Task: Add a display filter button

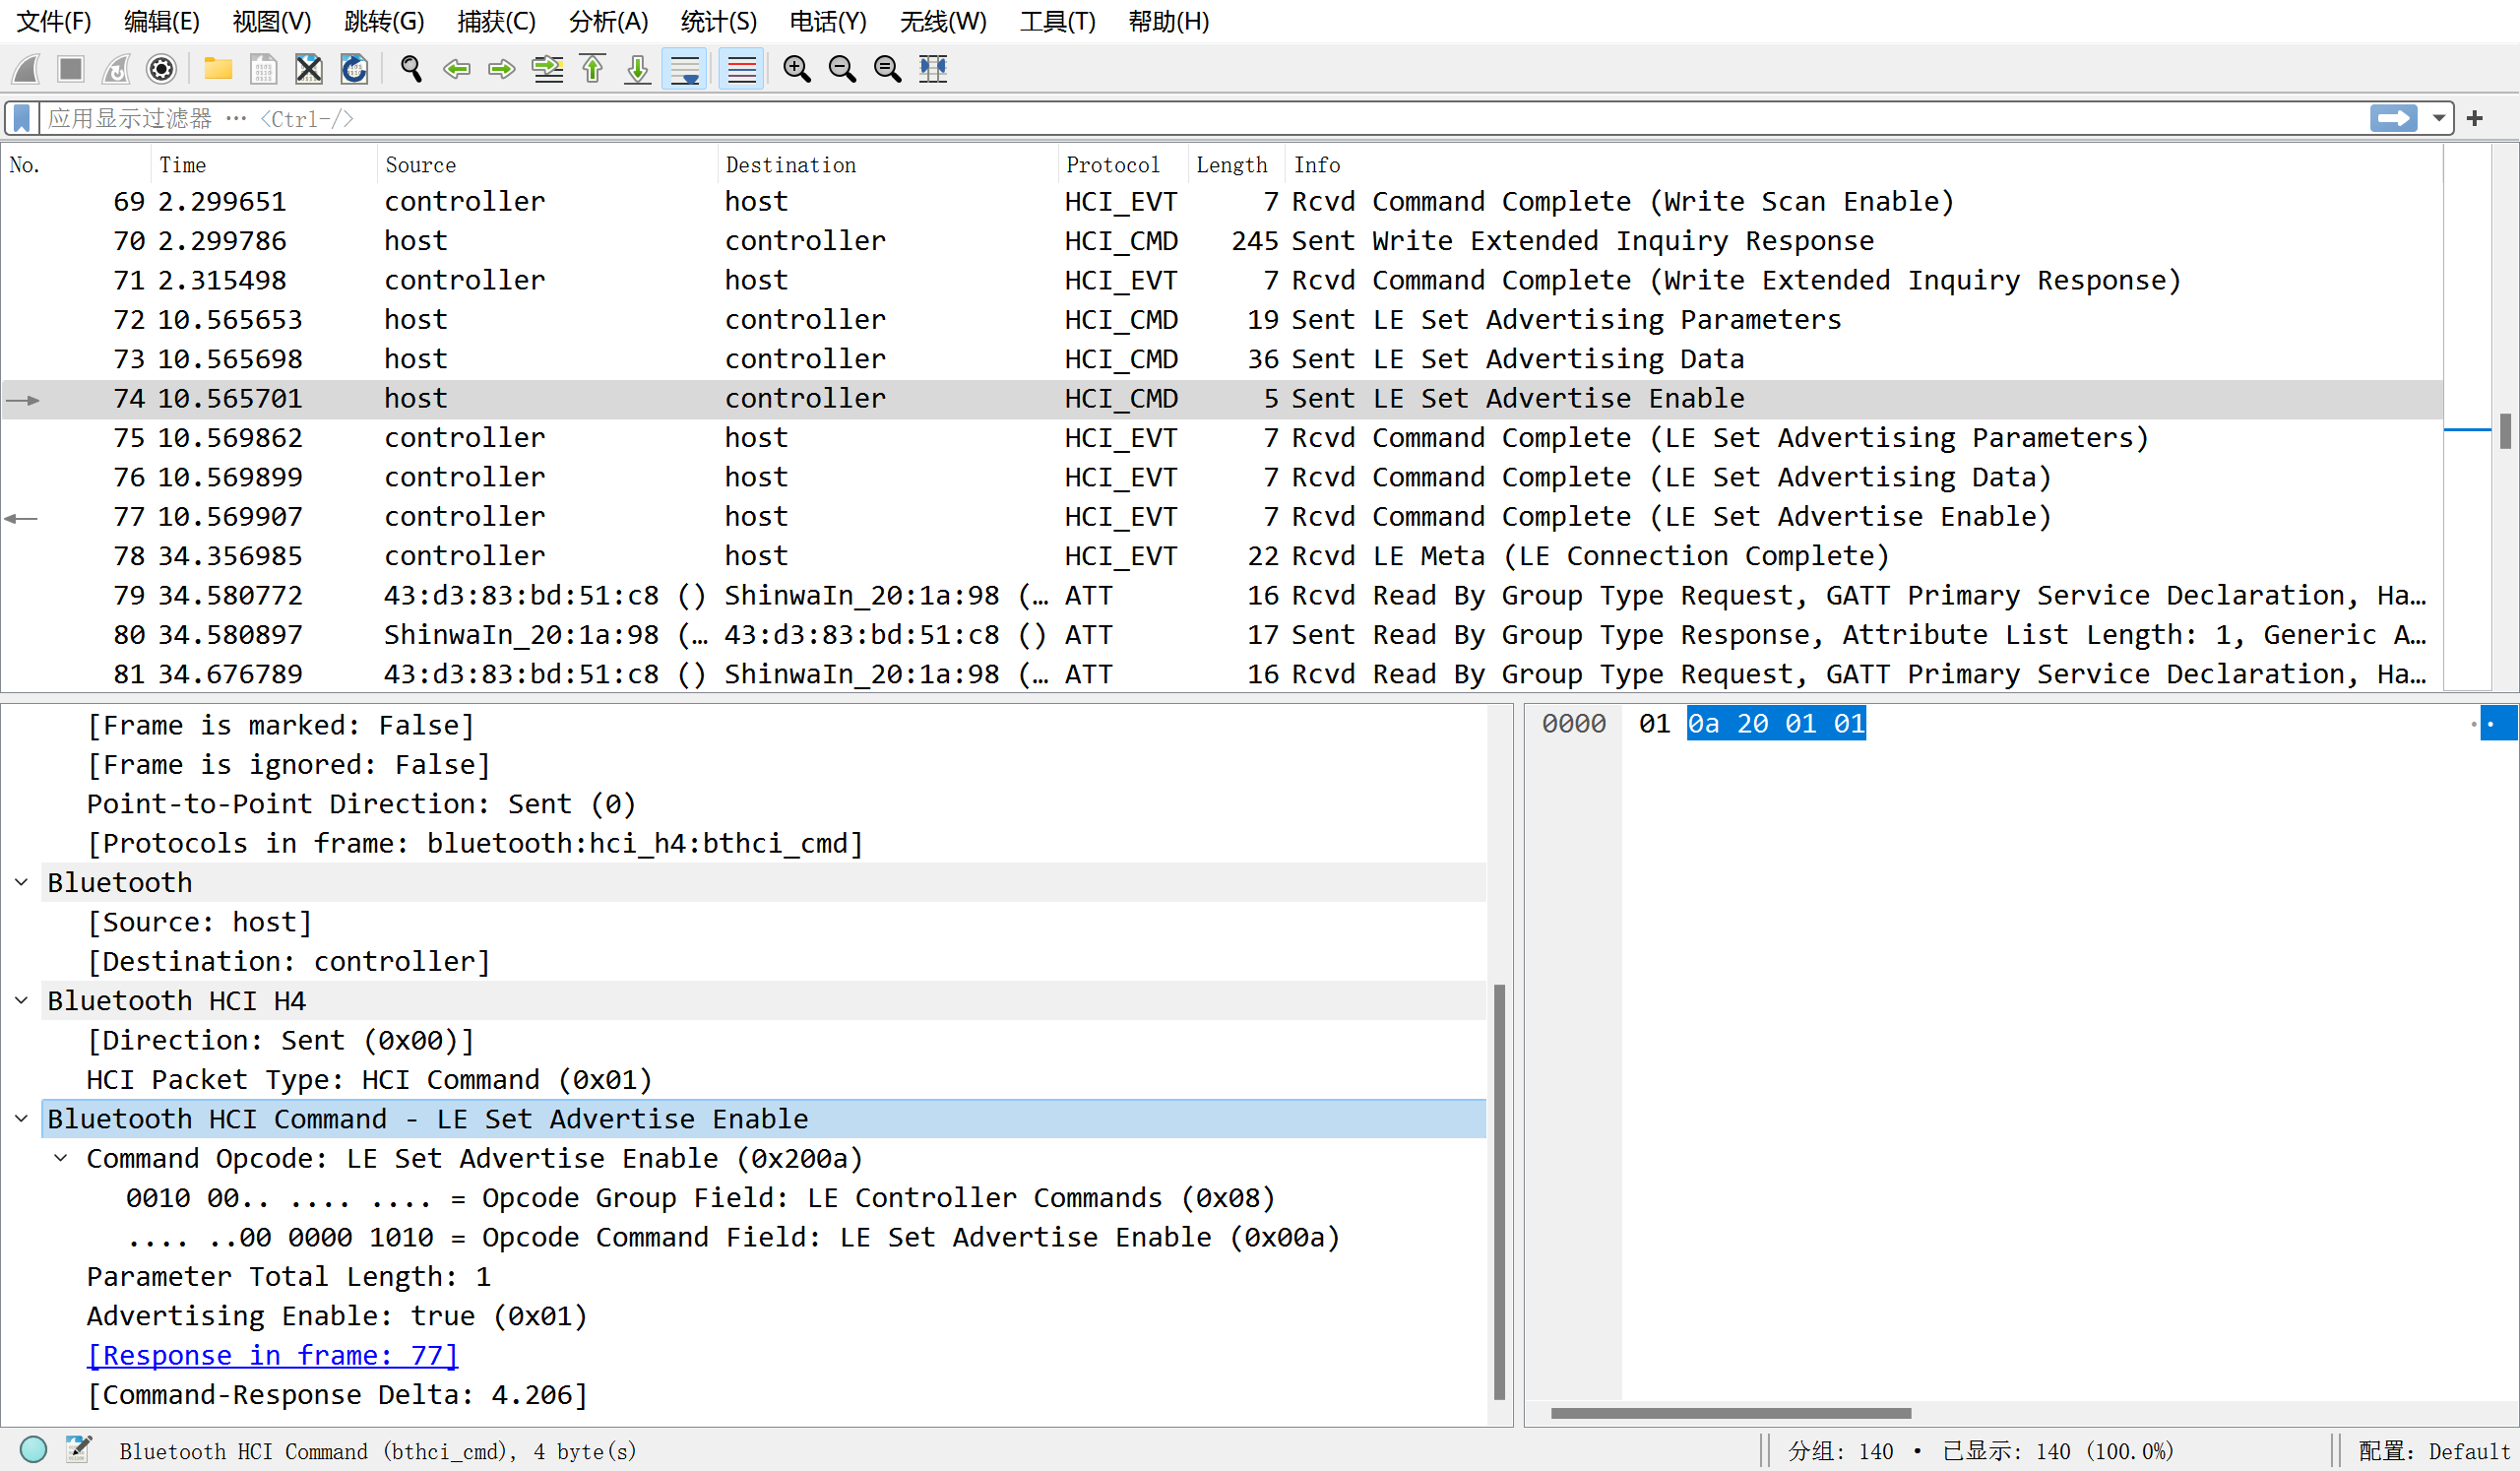Action: coord(2475,119)
